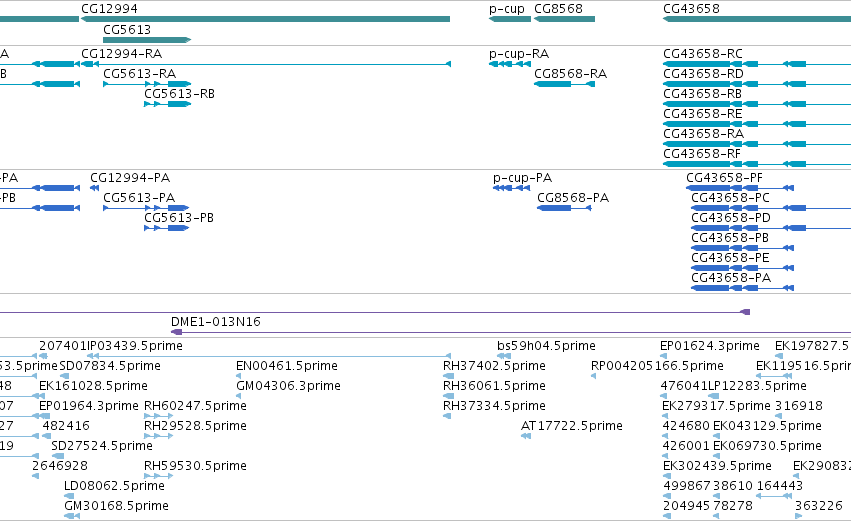Open the AT17722.5prime EST label
The width and height of the screenshot is (851, 521).
pos(571,427)
